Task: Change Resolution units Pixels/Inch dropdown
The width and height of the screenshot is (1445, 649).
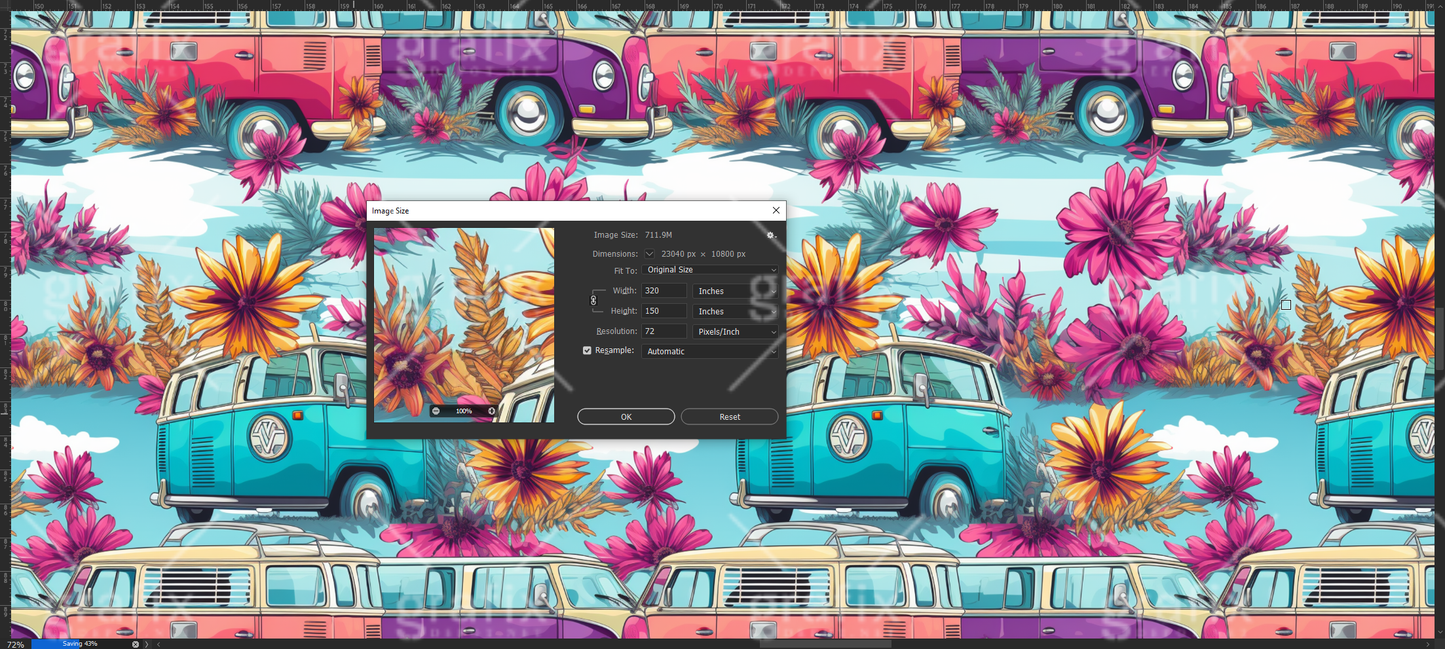Action: (x=735, y=332)
